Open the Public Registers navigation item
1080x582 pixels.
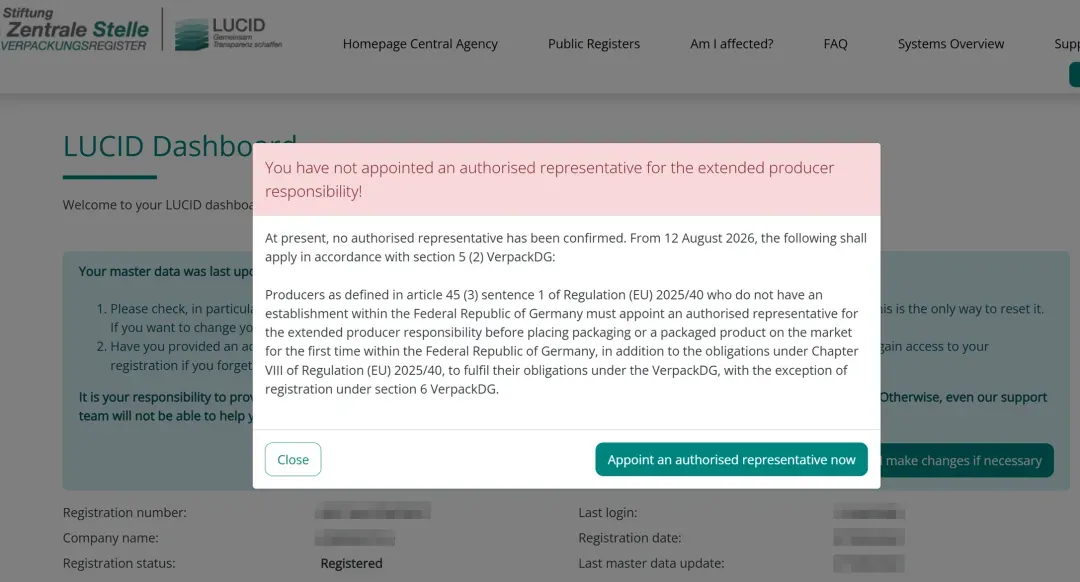(594, 43)
